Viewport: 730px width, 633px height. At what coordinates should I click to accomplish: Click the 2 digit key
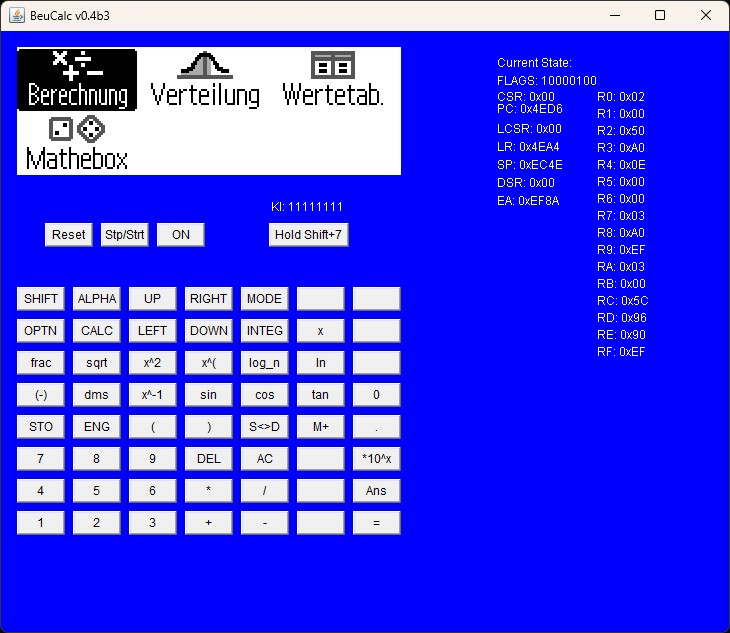click(96, 523)
